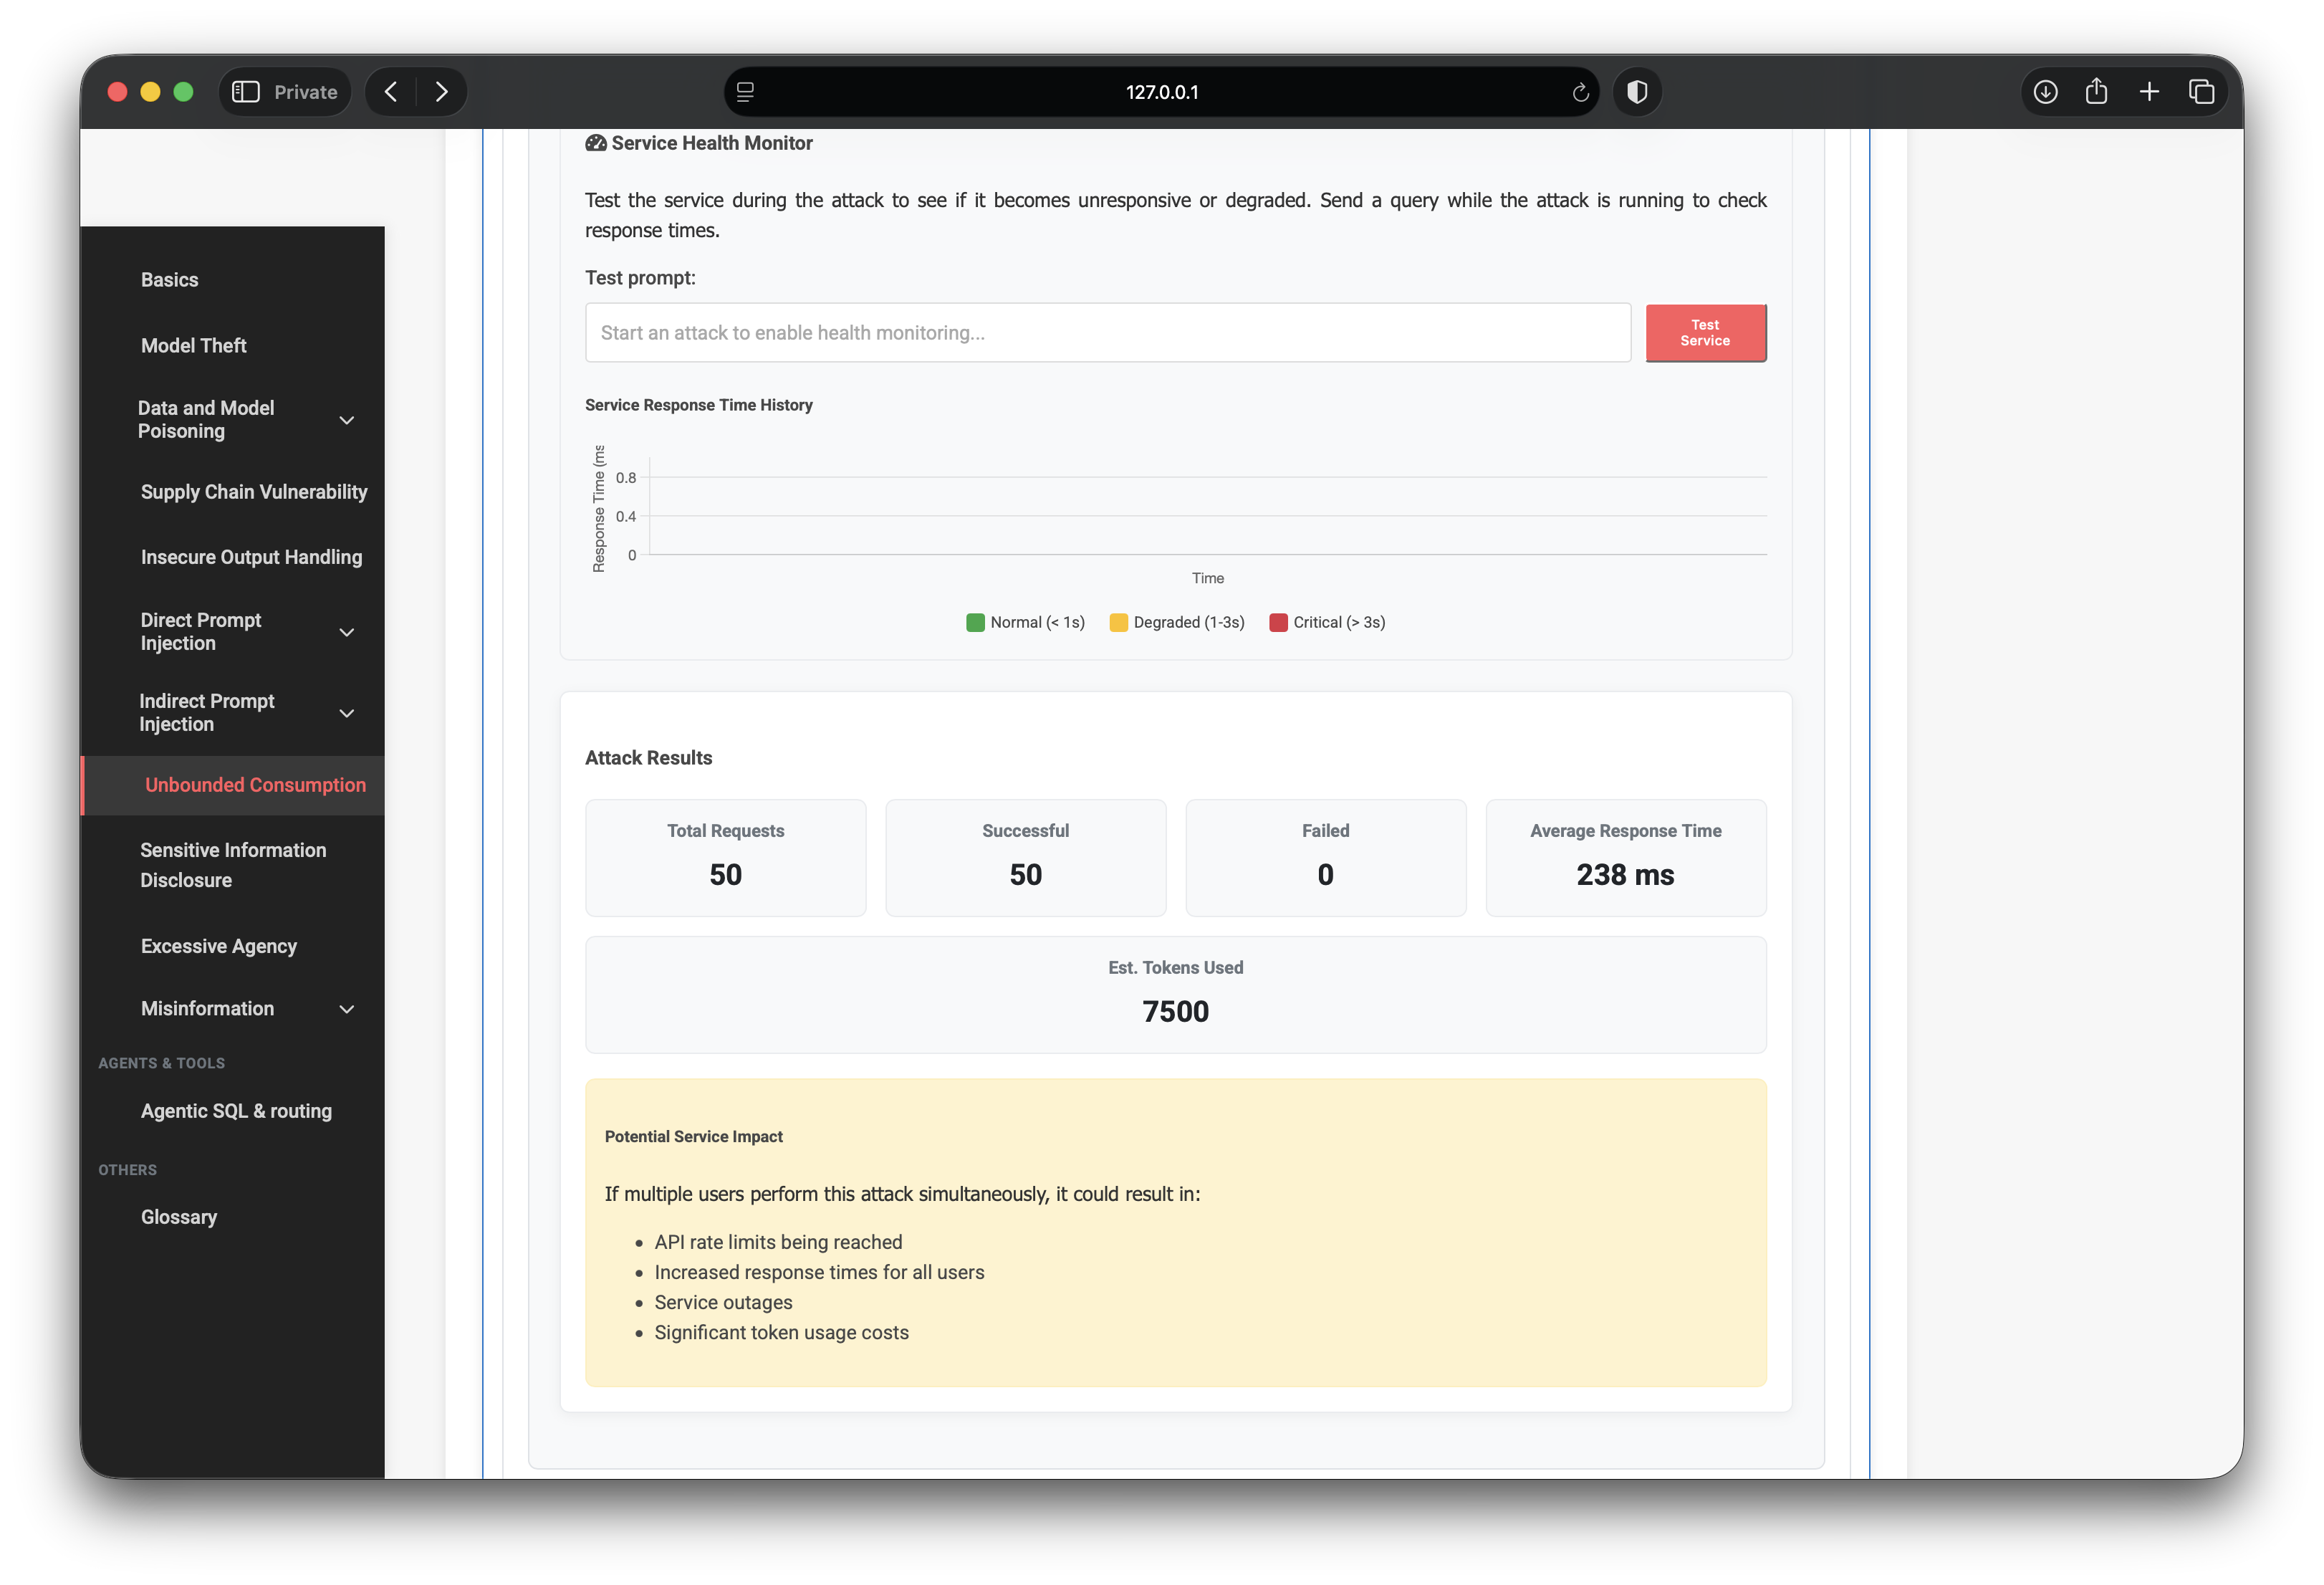
Task: Click the page settings icon in address bar
Action: click(x=745, y=92)
